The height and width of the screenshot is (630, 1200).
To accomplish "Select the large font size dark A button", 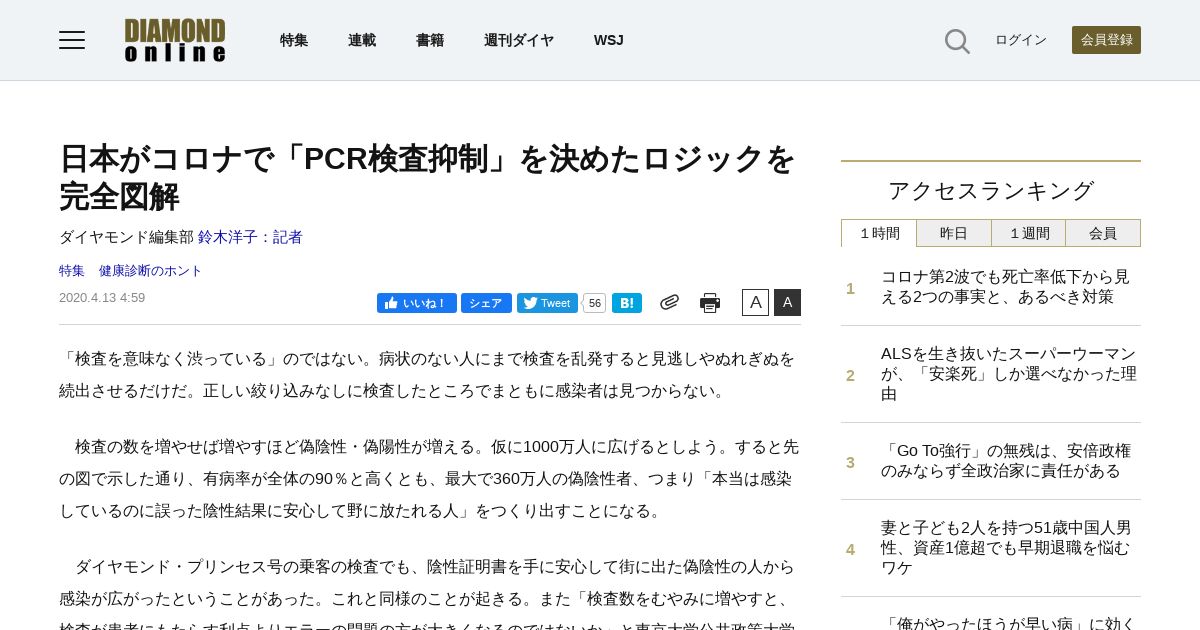I will pos(787,303).
